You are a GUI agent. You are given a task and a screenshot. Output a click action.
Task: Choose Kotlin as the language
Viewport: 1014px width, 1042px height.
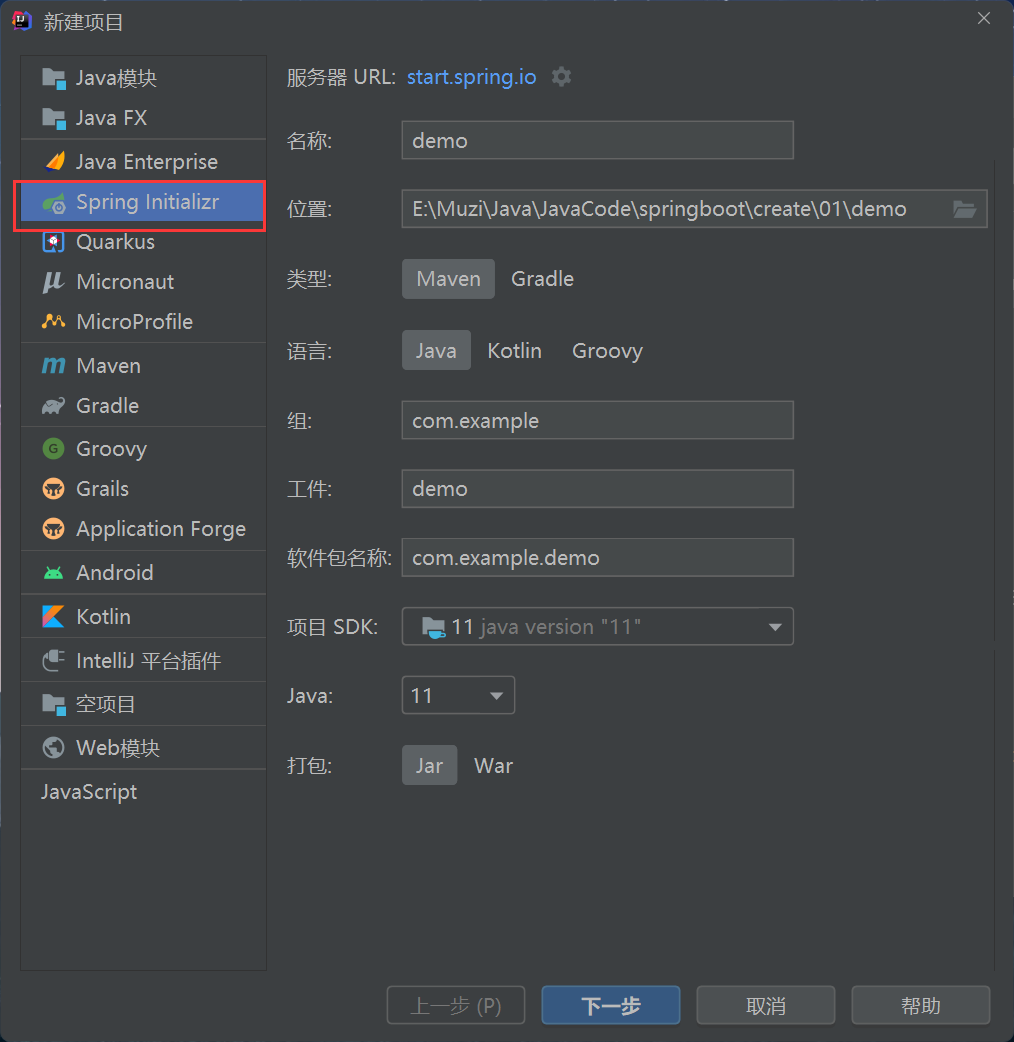click(x=514, y=350)
